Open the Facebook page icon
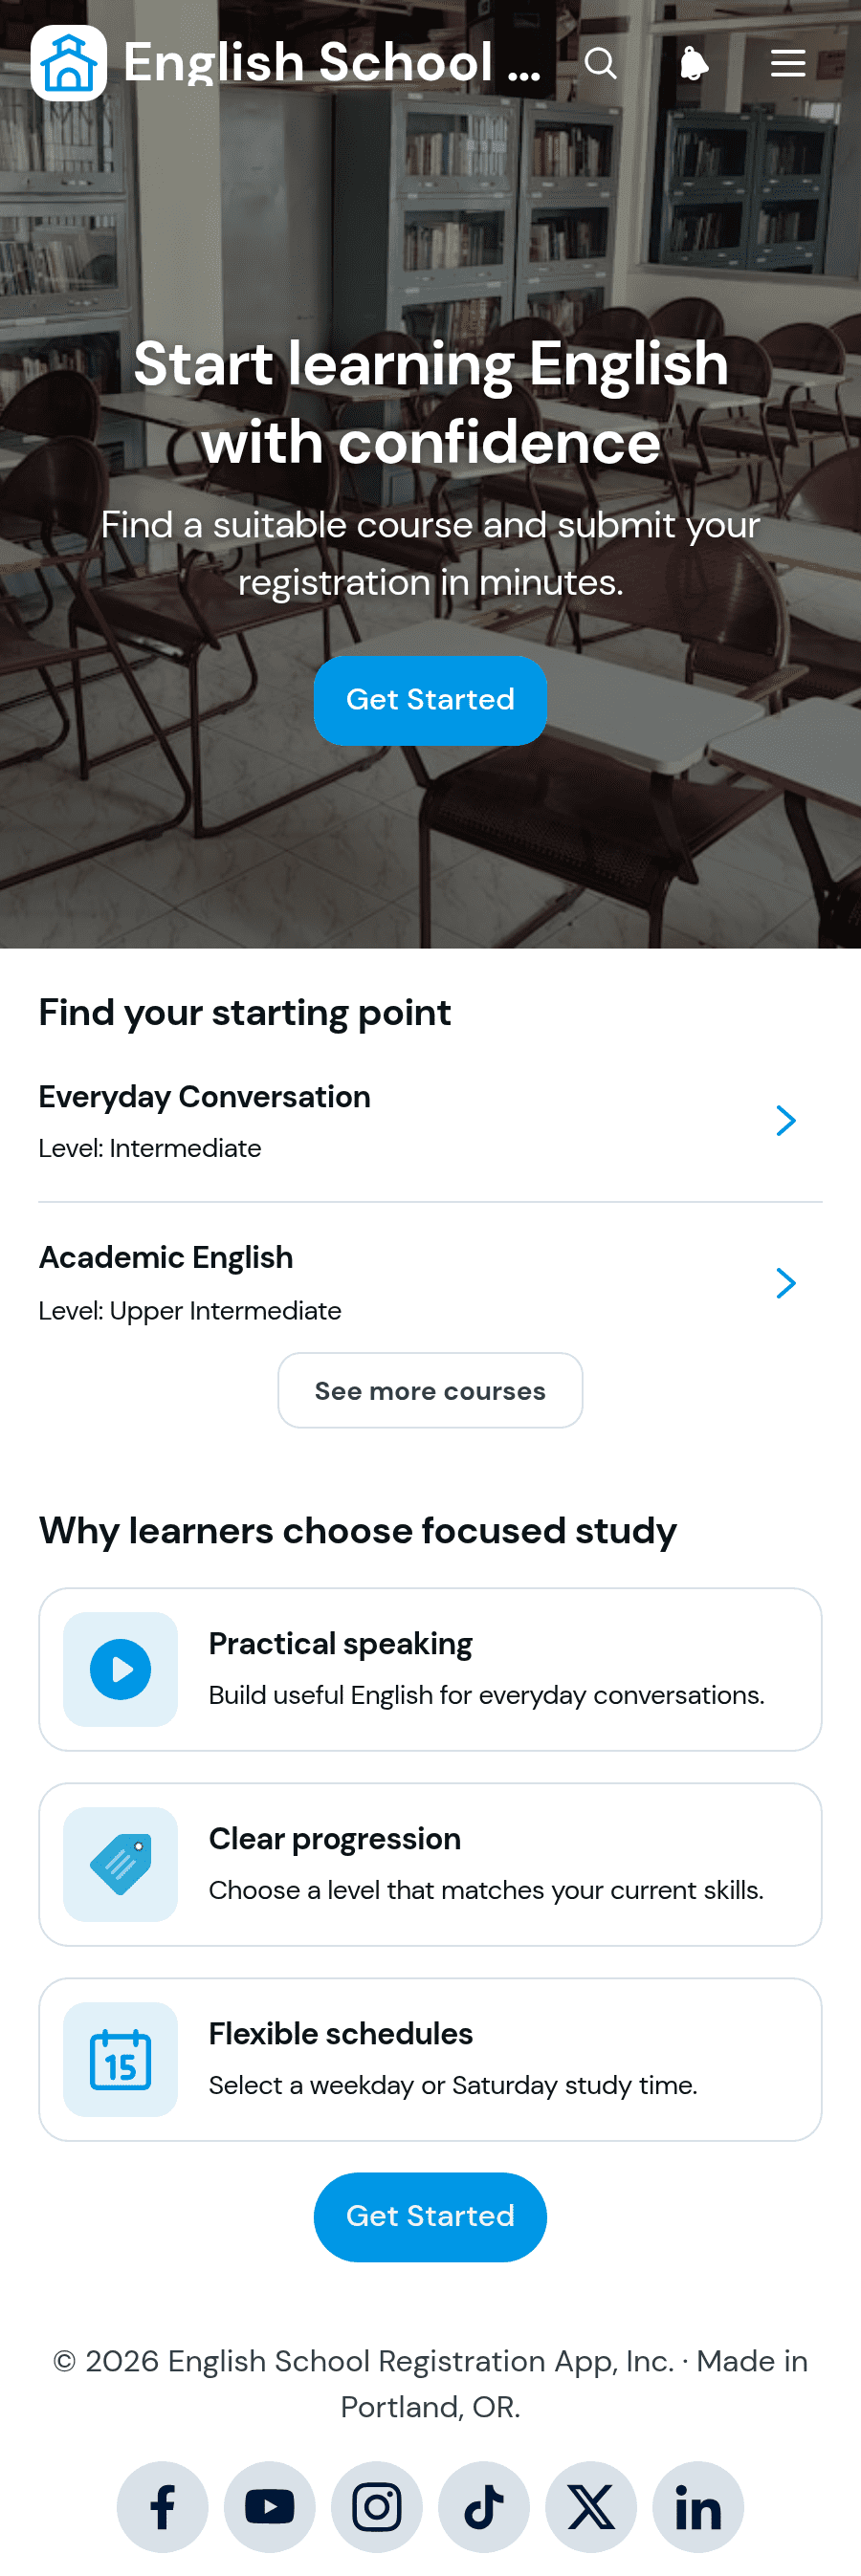This screenshot has width=861, height=2576. coord(163,2507)
